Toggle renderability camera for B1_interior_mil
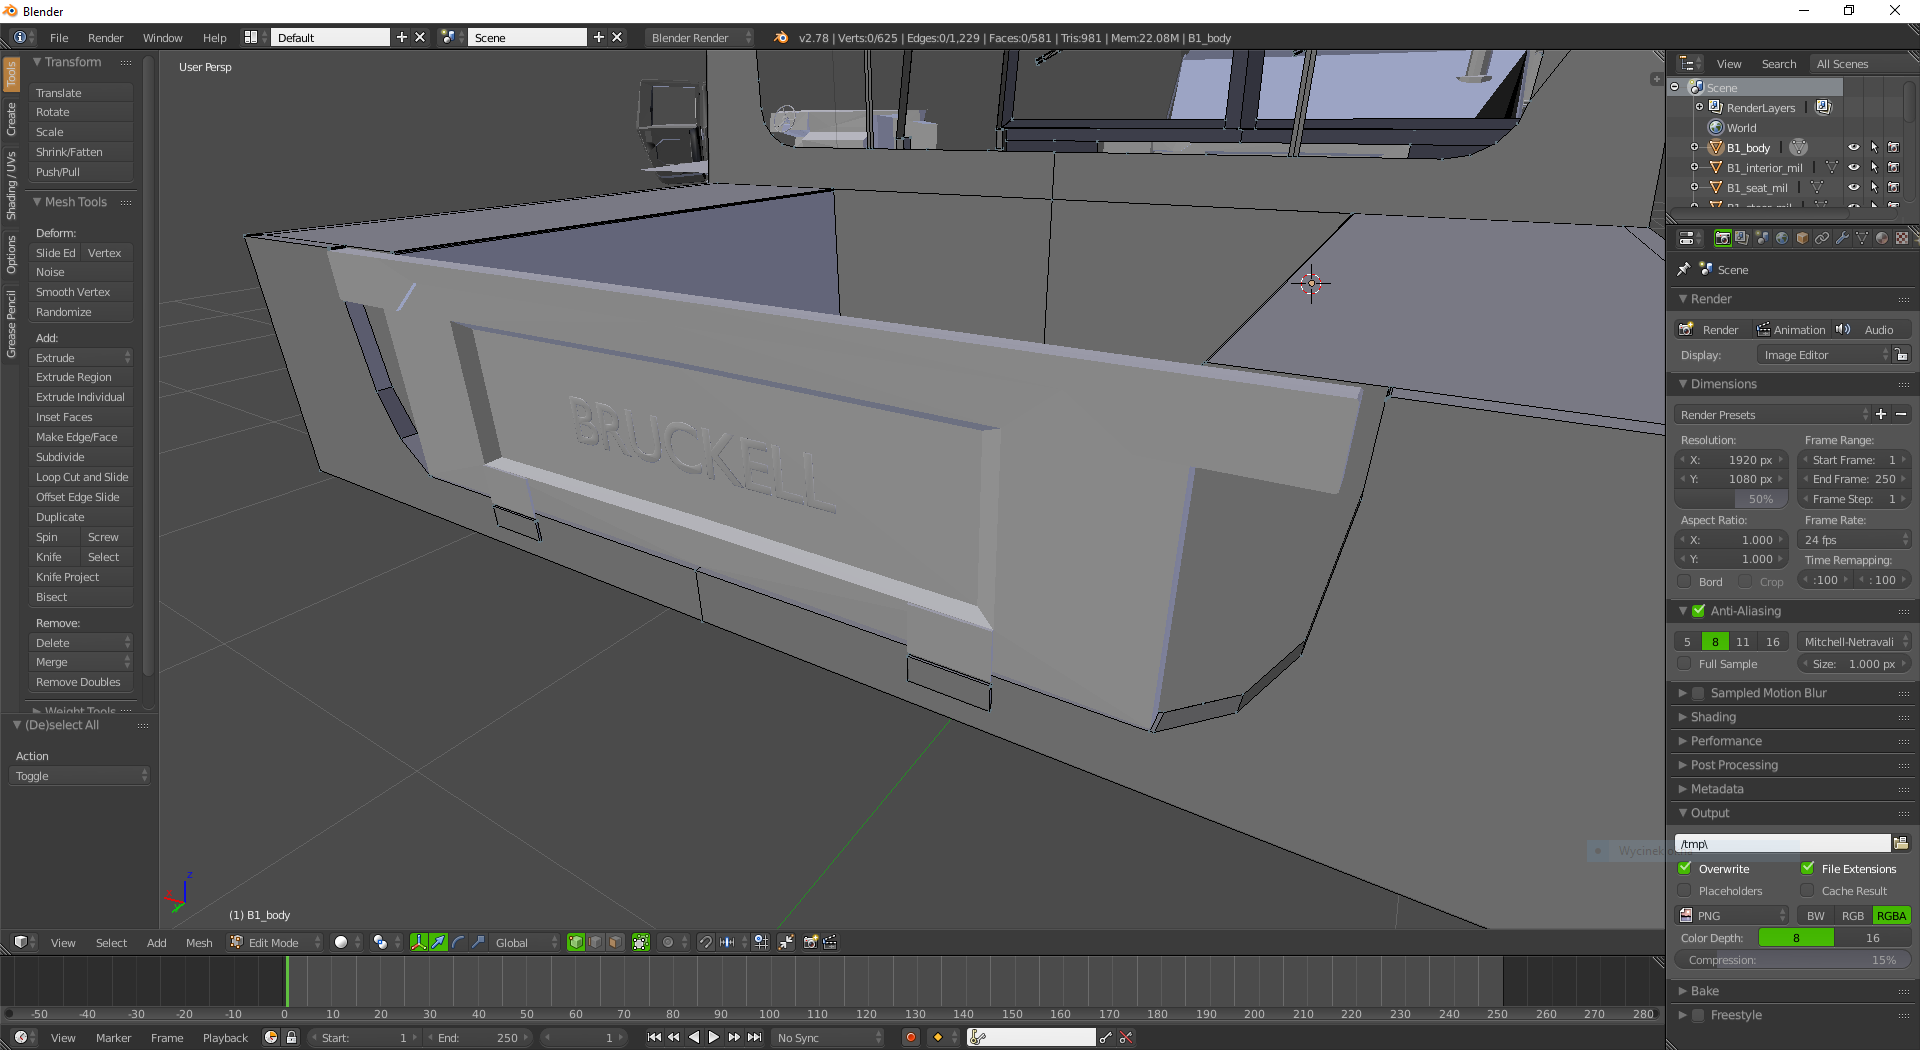 click(x=1894, y=167)
